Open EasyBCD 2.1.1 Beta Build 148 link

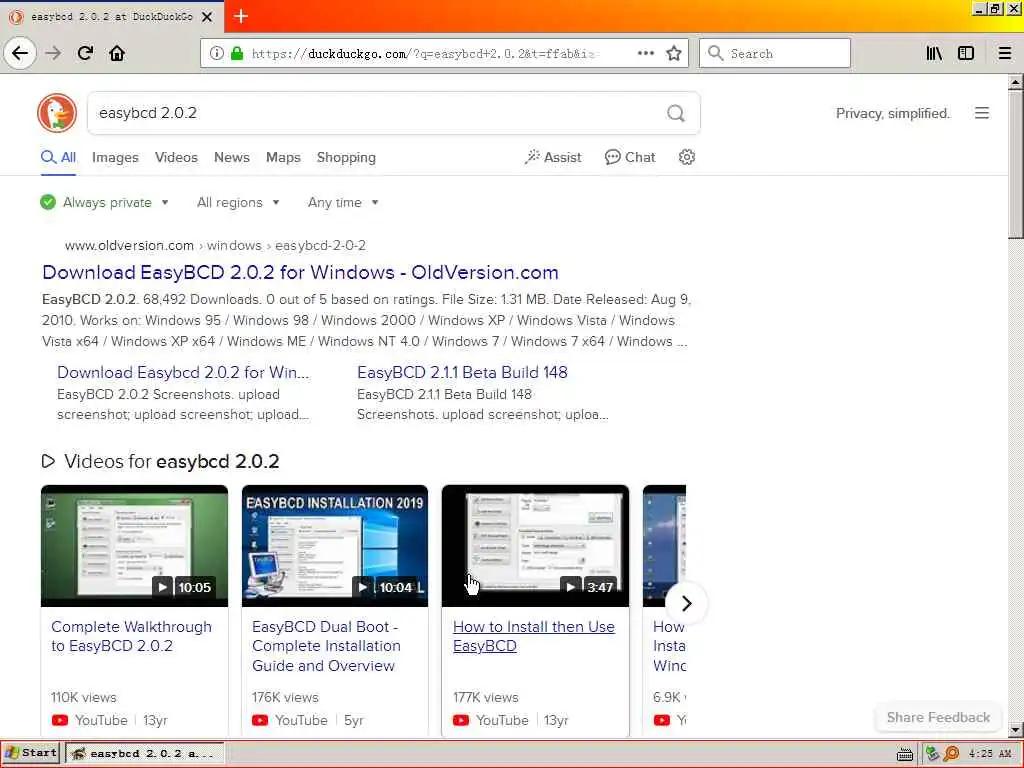462,372
